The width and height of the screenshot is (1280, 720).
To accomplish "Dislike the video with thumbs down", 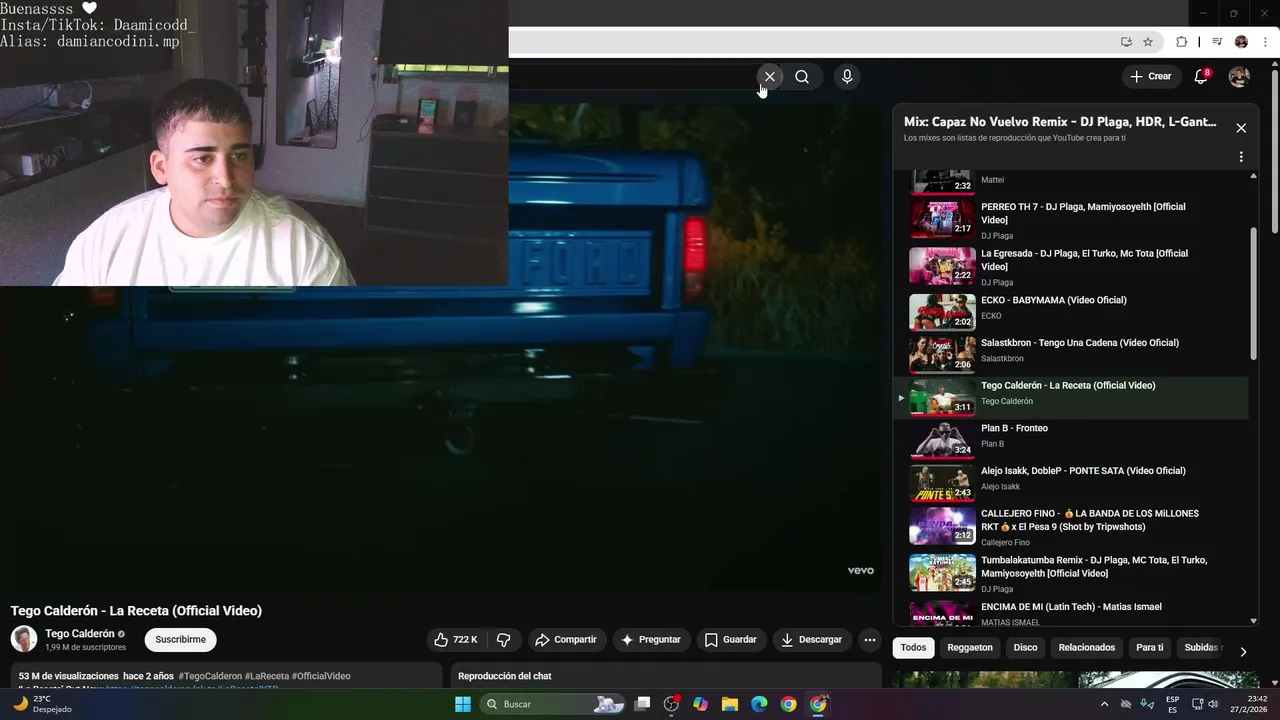I will tap(504, 640).
